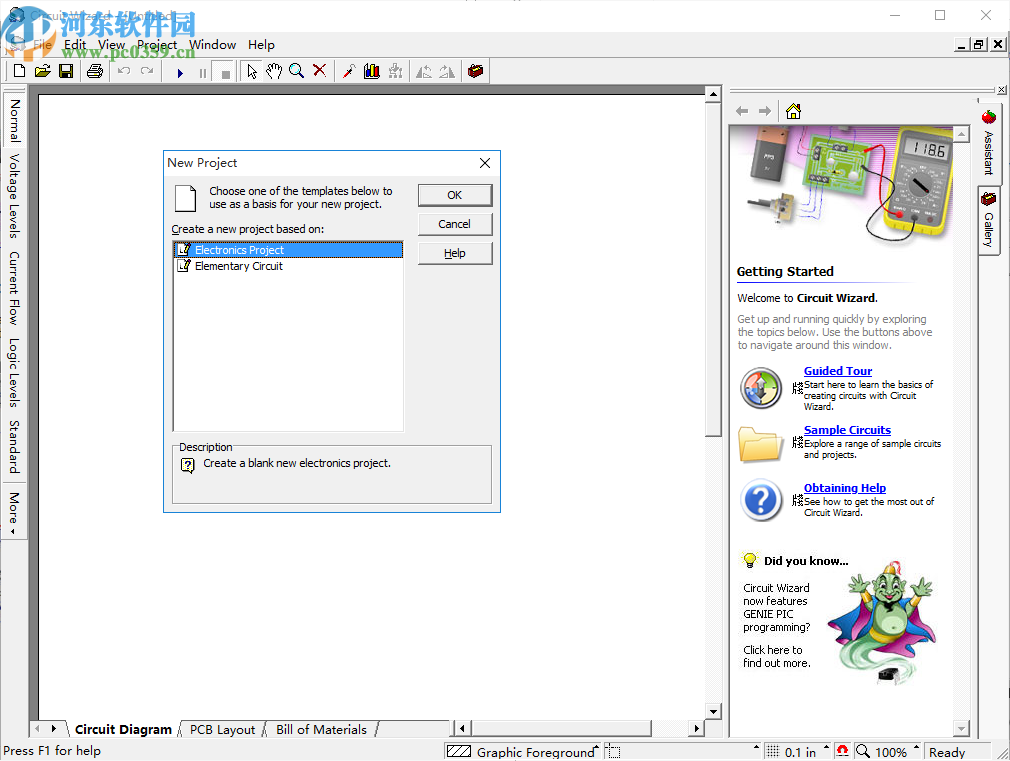Open Assistant home page

click(794, 111)
